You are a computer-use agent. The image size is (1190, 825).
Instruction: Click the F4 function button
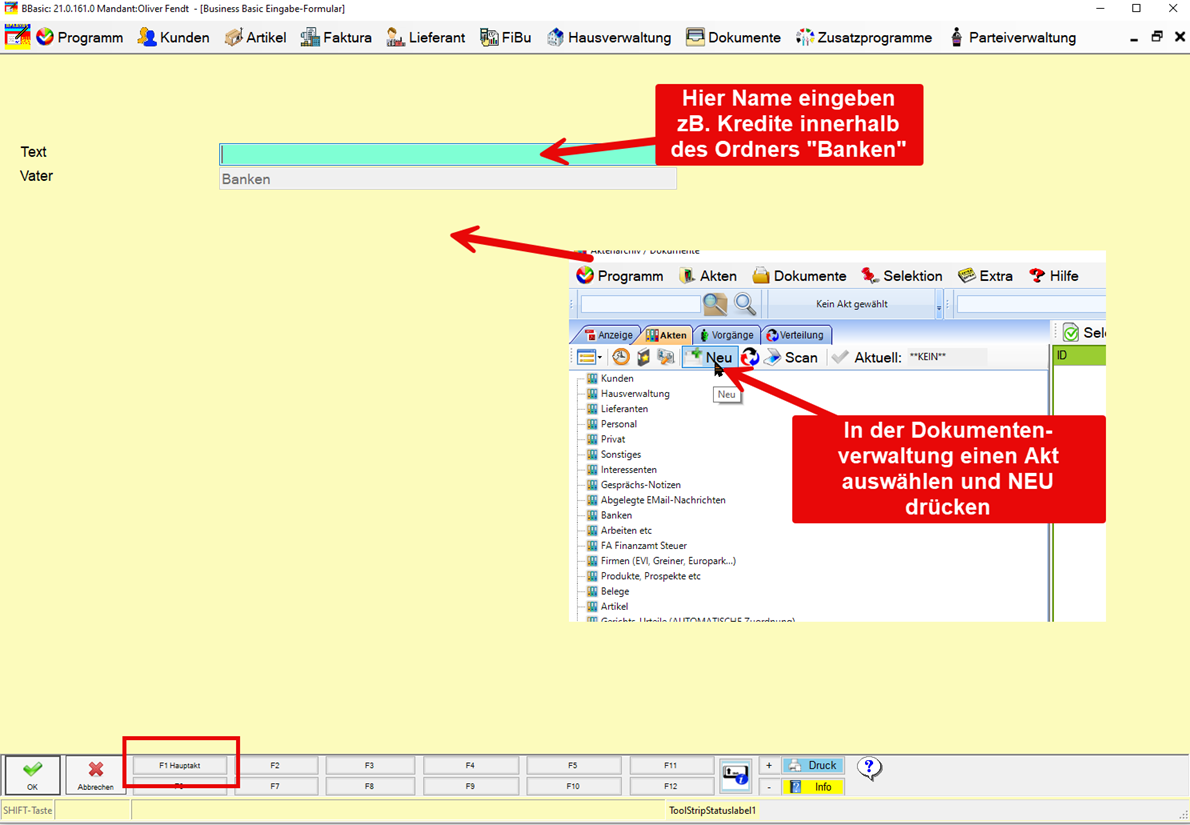pos(471,765)
